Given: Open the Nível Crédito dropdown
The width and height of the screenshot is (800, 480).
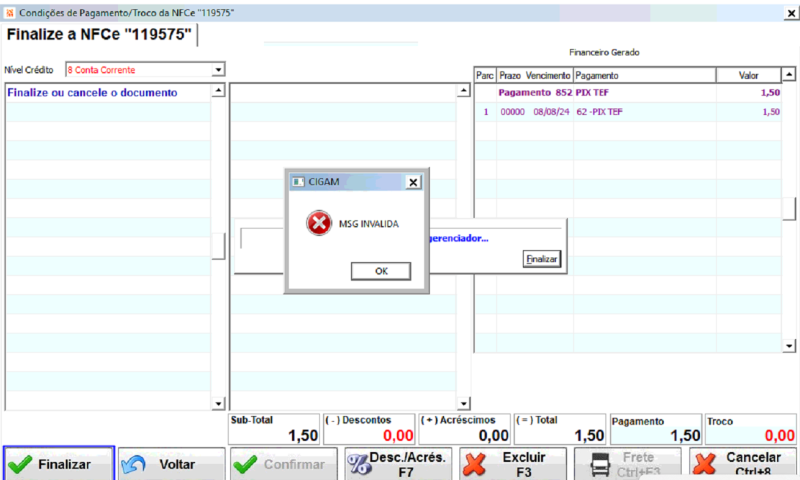Looking at the screenshot, I should point(218,69).
